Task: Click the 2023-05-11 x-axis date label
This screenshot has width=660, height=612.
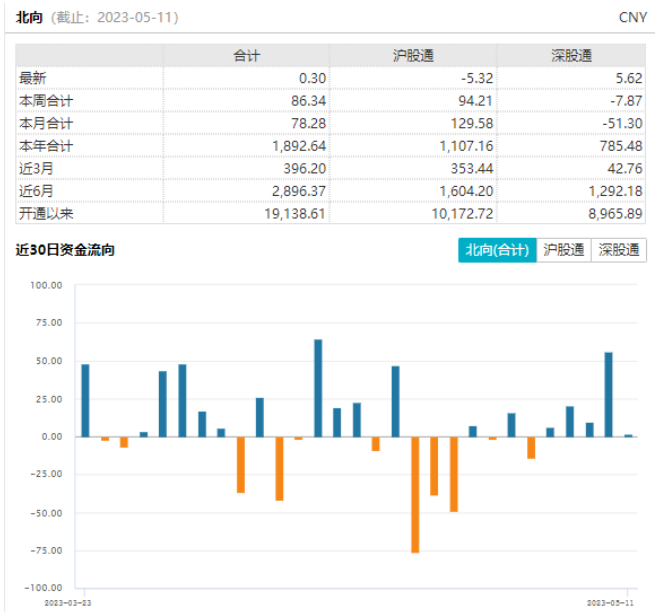Action: [610, 603]
